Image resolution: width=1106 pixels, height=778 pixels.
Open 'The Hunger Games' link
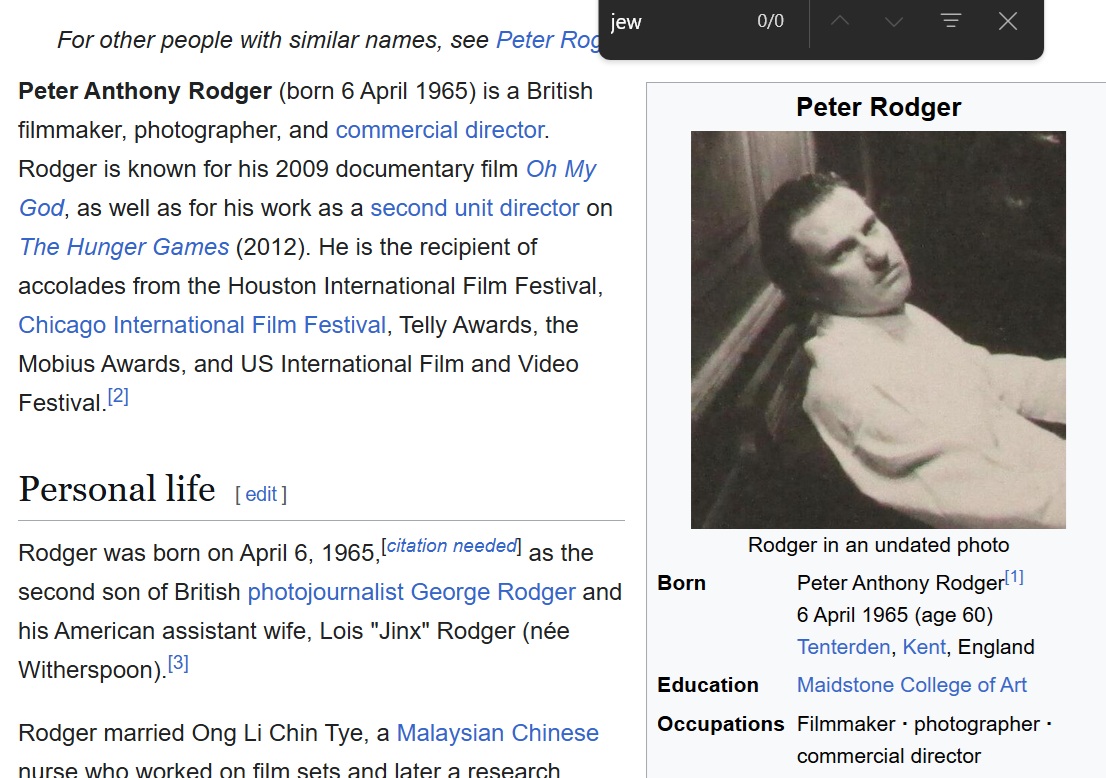coord(124,247)
